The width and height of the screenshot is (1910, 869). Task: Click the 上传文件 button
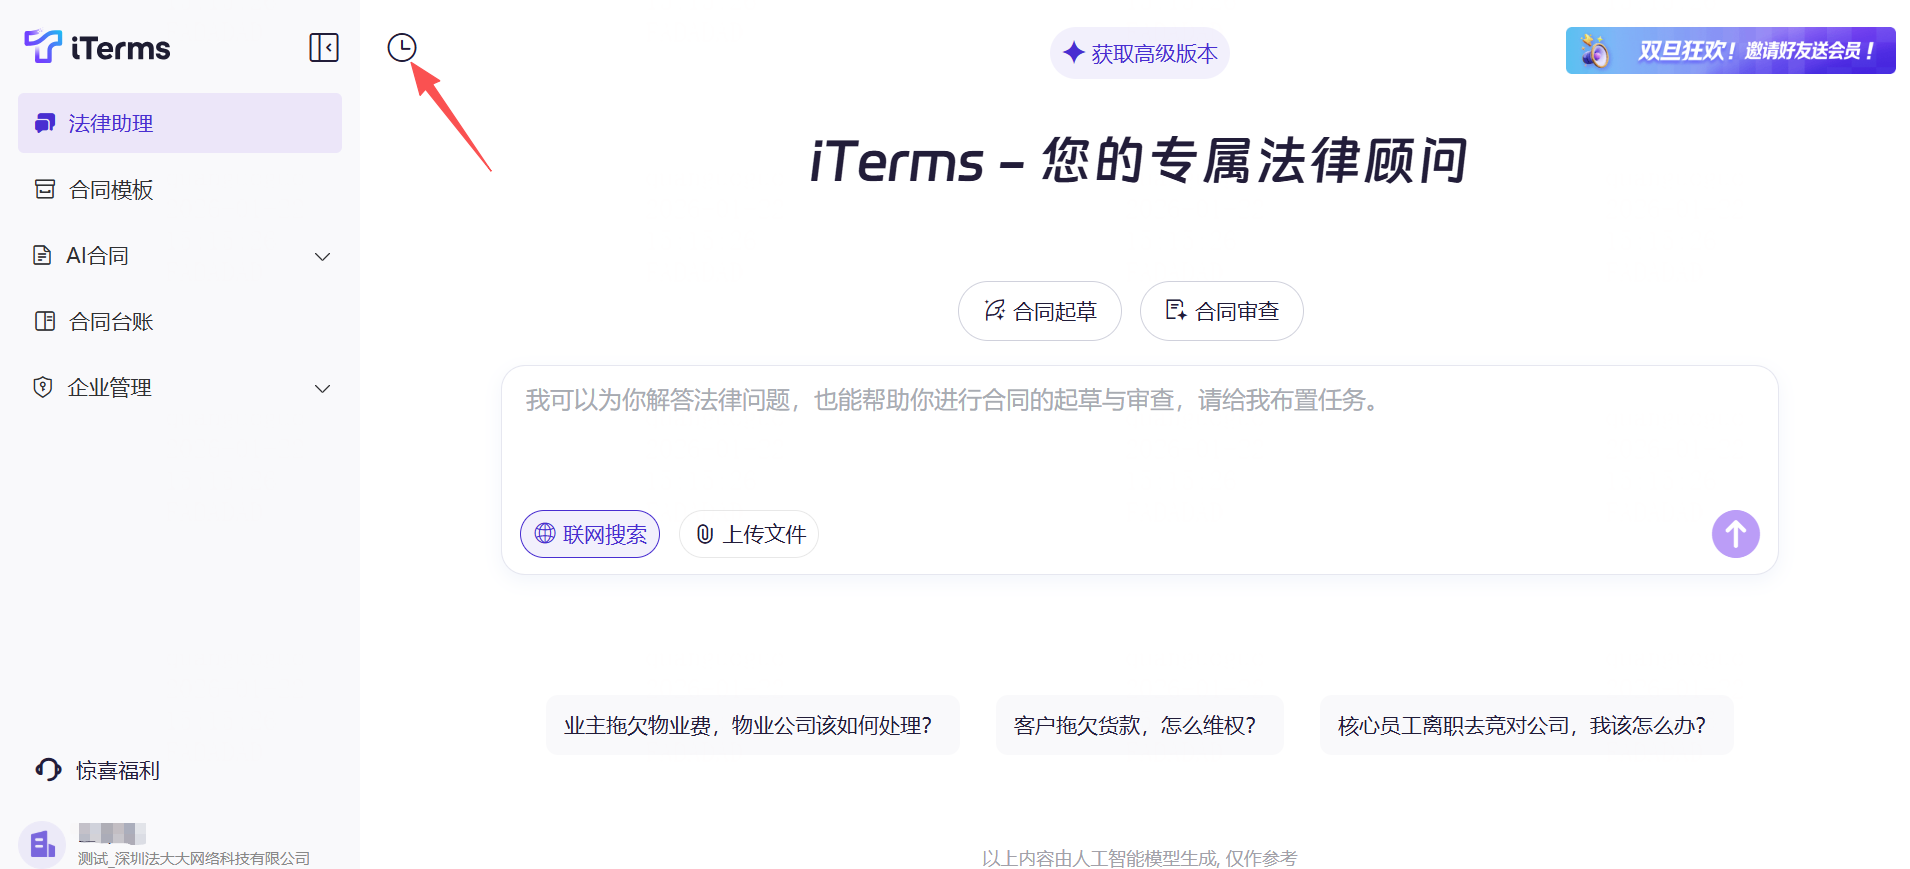749,534
